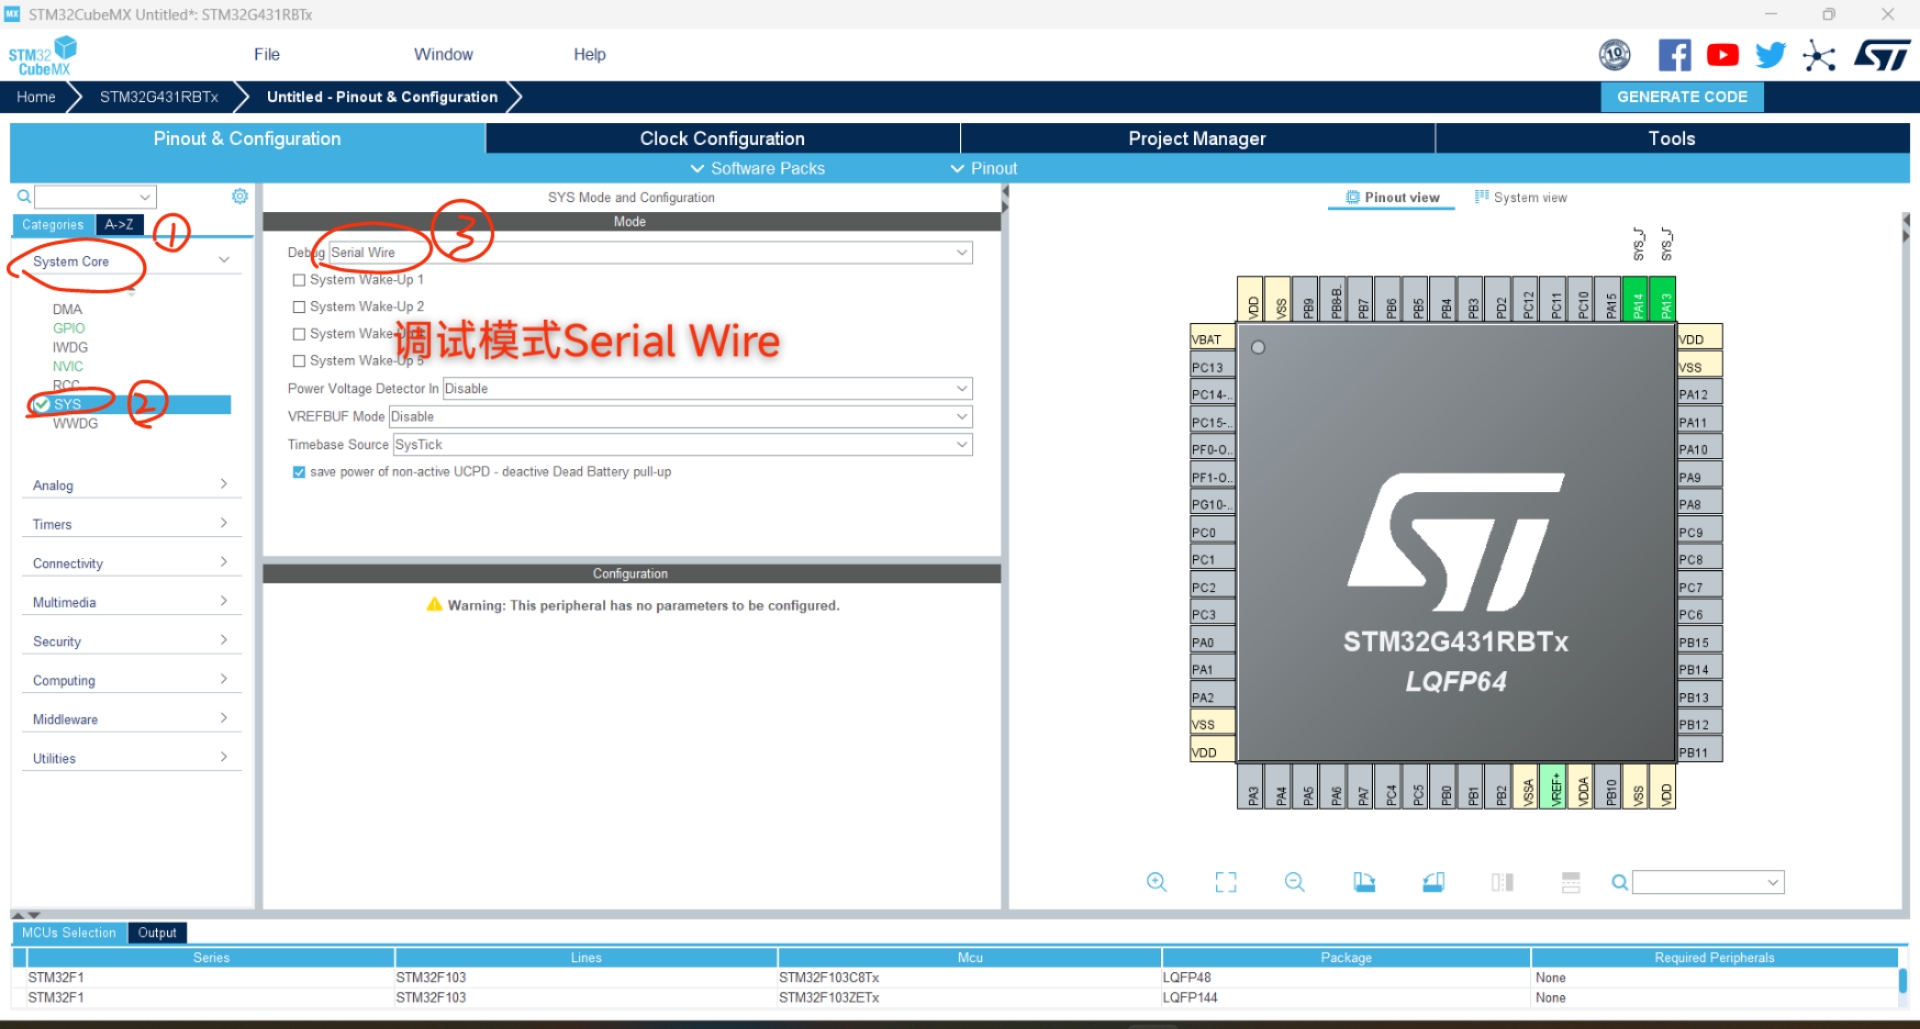Switch to the Clock Configuration tab

(721, 138)
